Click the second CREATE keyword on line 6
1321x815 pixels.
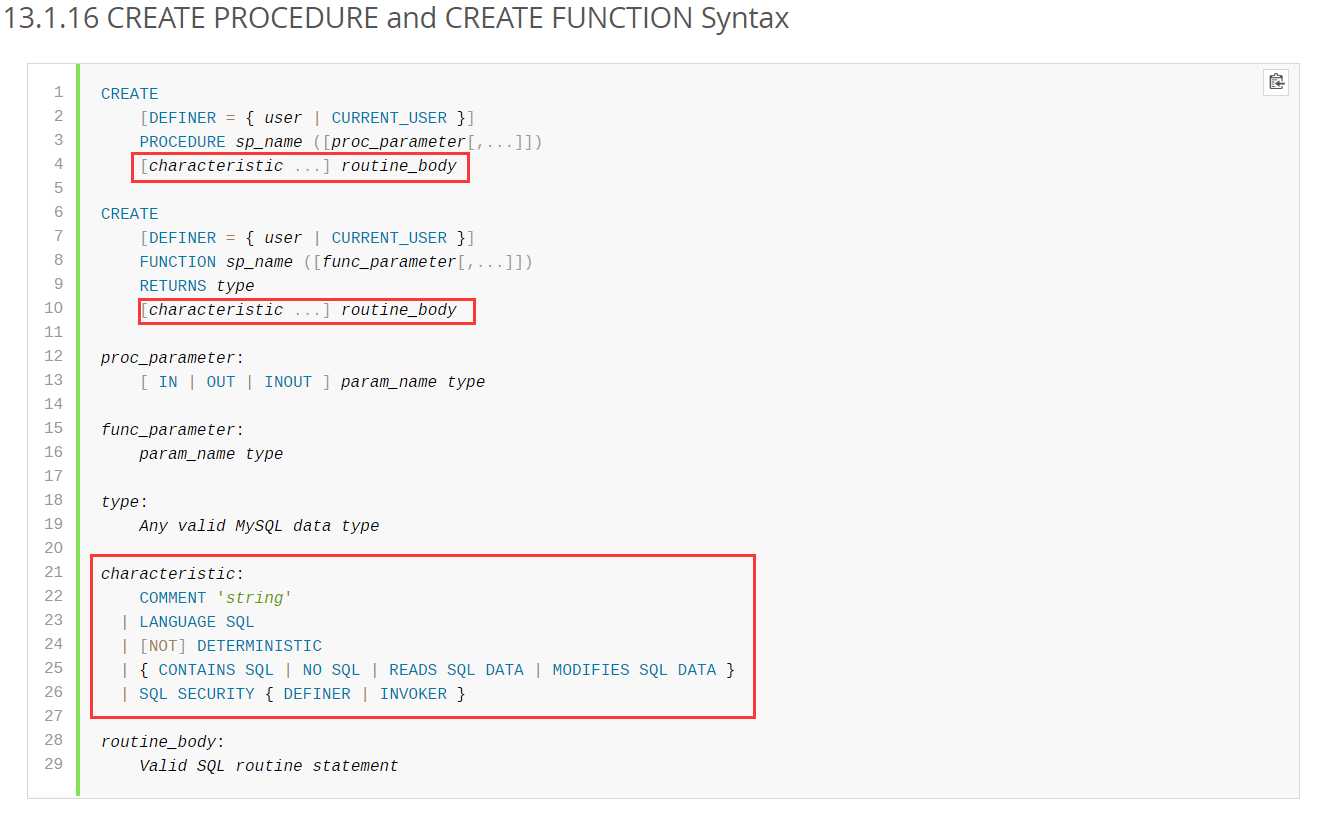(130, 214)
